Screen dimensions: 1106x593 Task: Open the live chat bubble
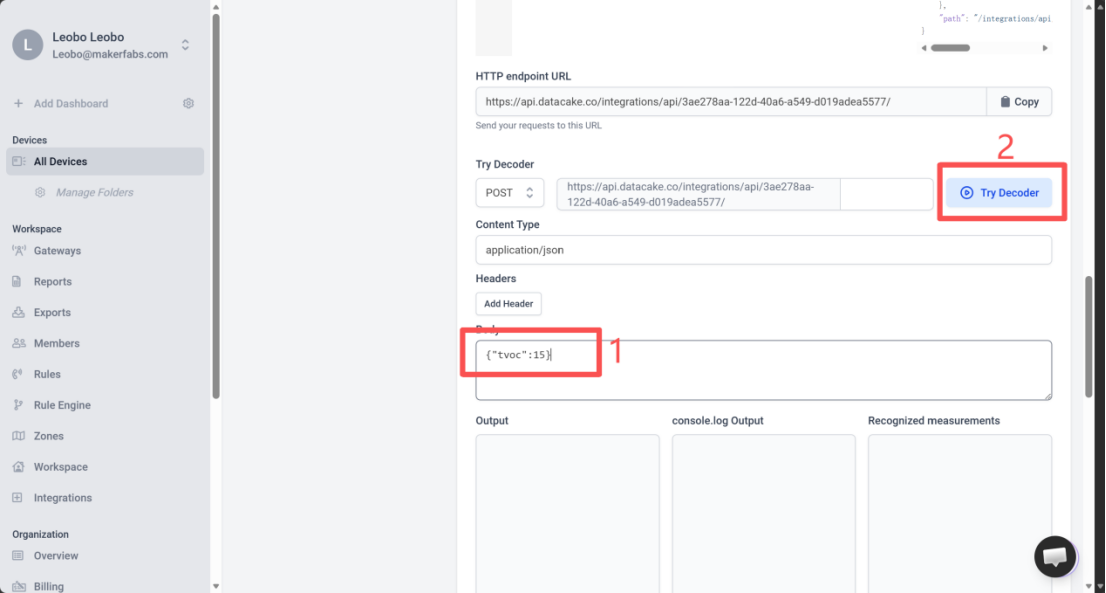click(1055, 556)
